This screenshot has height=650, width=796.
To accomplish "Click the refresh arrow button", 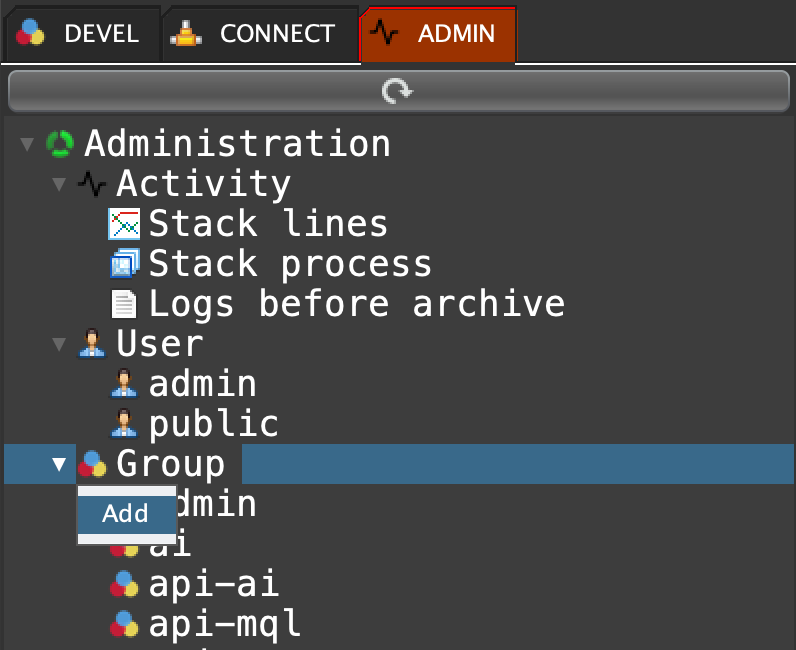I will 397,92.
